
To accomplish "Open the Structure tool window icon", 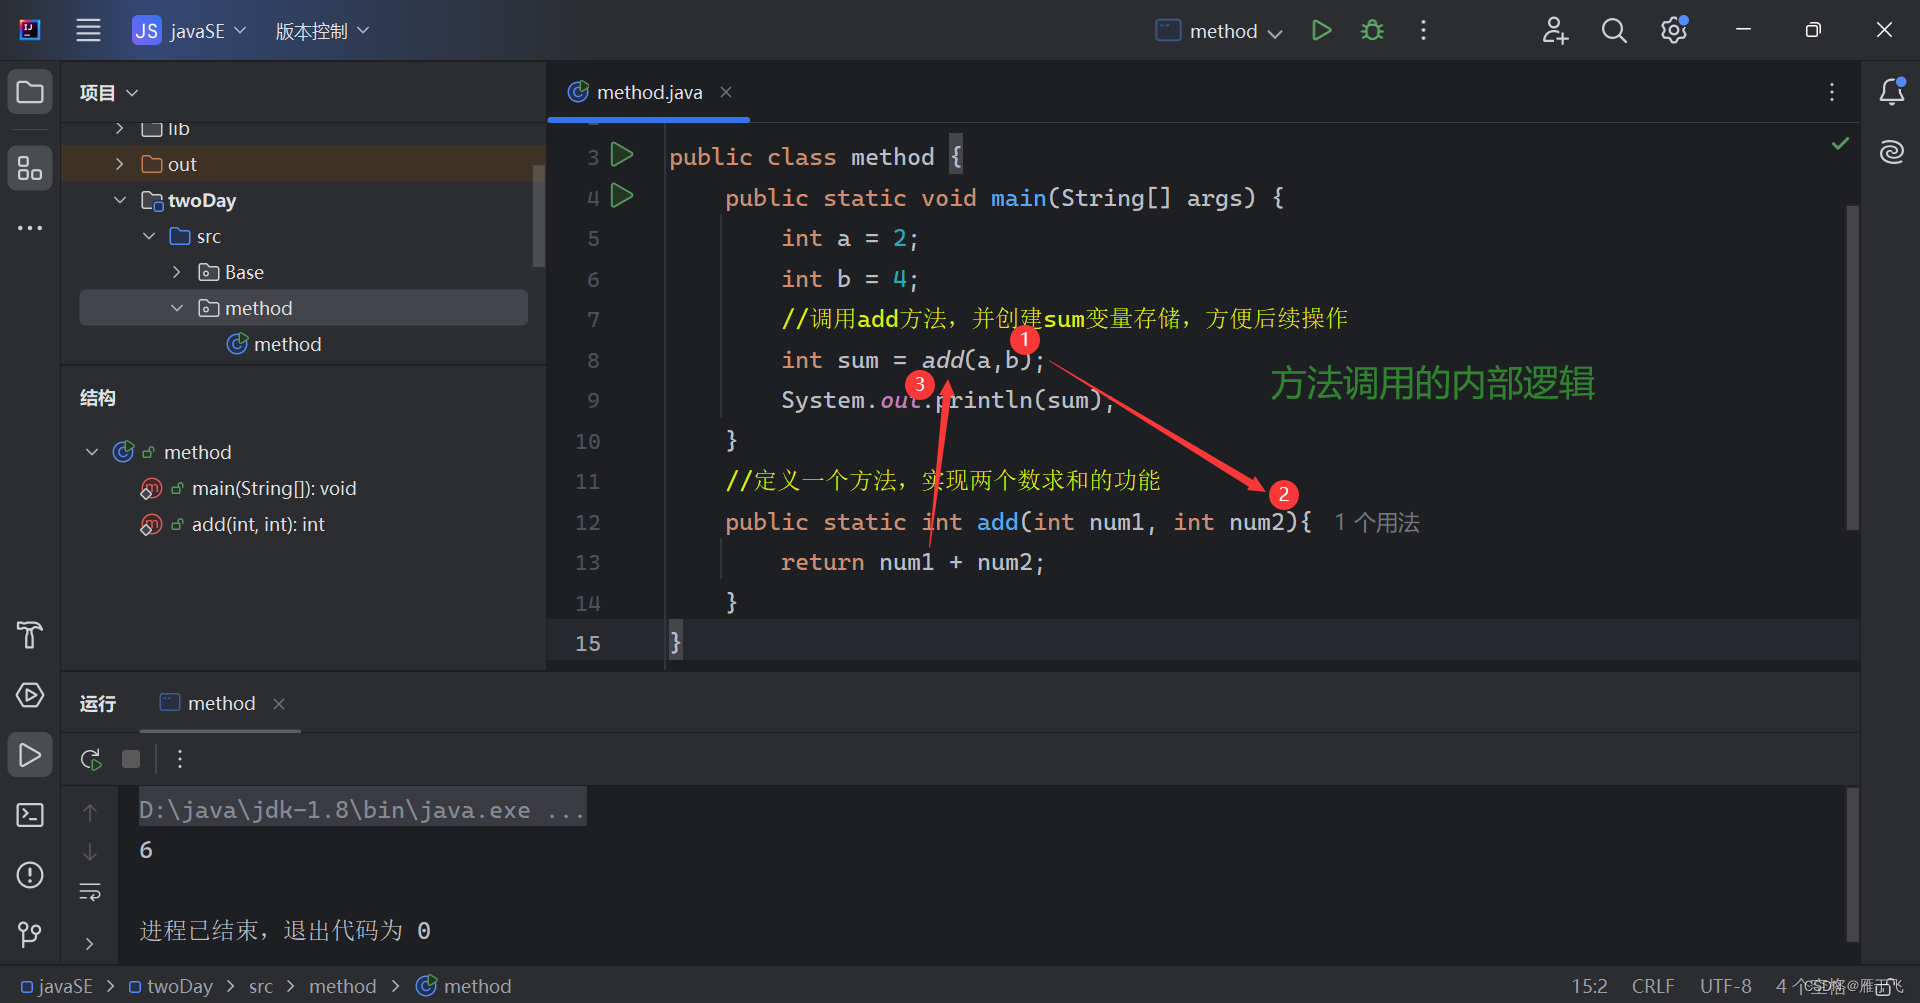I will coord(30,169).
